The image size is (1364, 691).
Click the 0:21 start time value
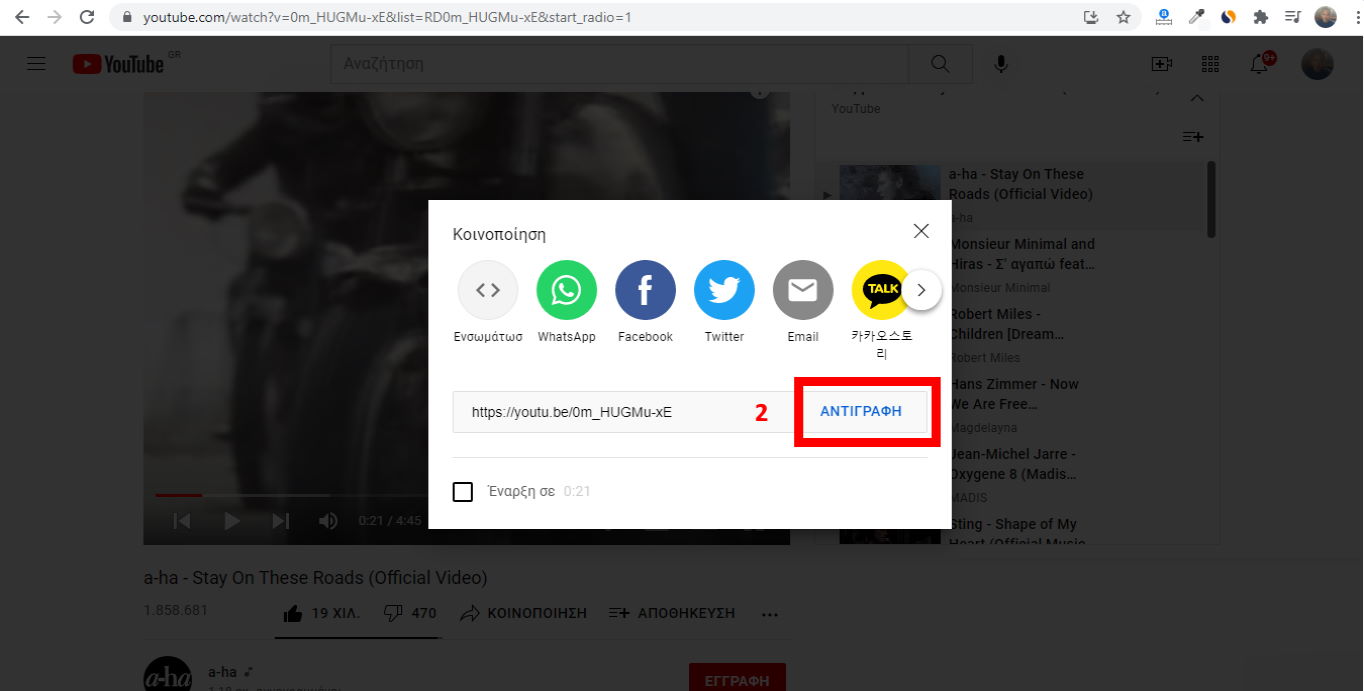[x=577, y=492]
